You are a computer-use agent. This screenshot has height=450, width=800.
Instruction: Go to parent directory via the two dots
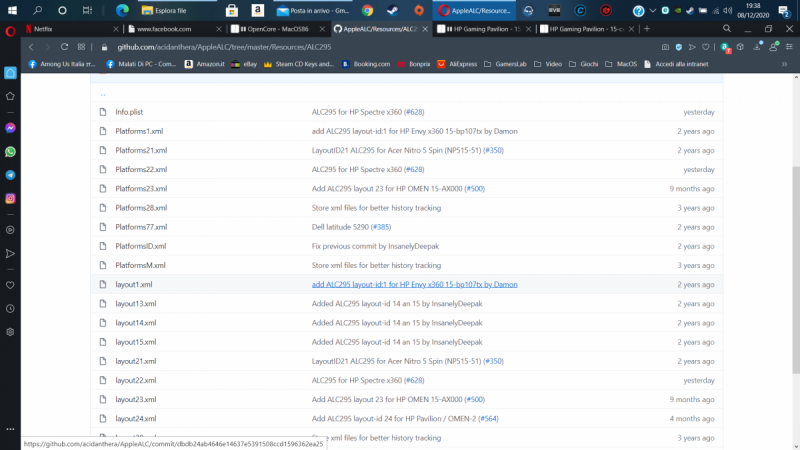[x=103, y=93]
